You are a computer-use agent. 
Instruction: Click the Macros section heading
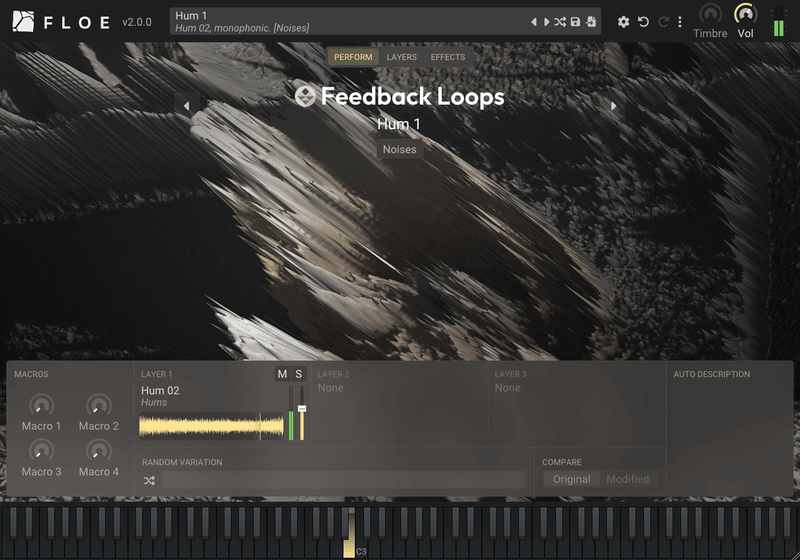[31, 374]
